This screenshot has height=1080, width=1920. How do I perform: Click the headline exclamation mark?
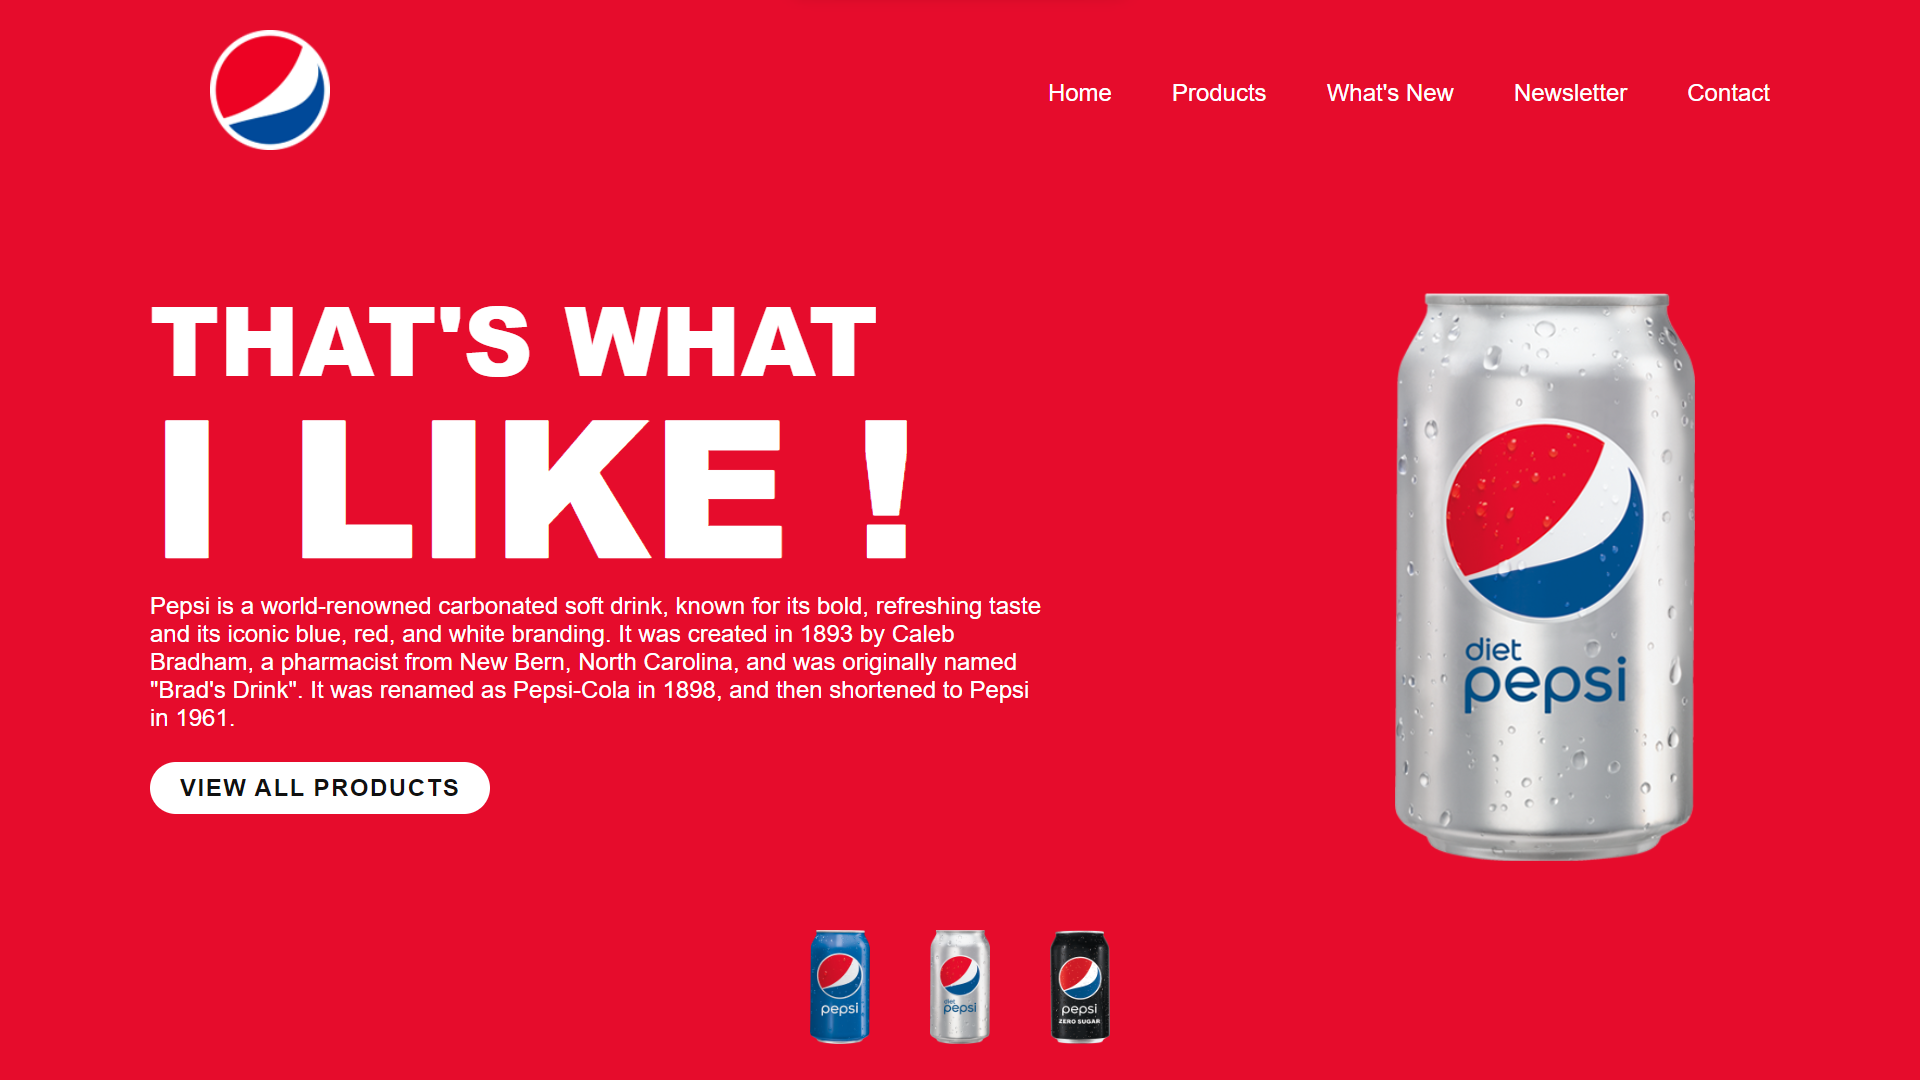point(886,488)
